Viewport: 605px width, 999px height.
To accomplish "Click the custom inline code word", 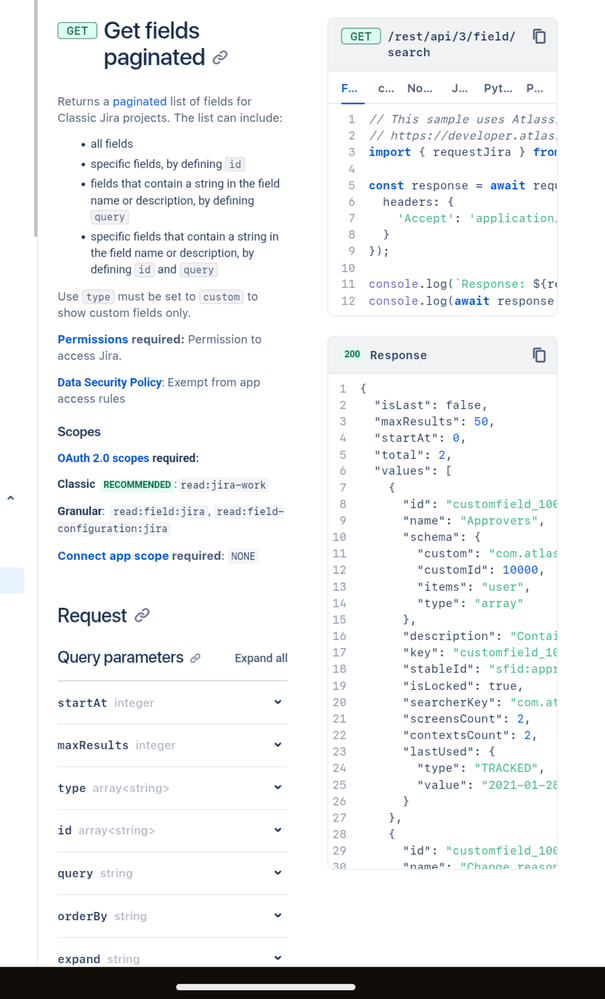I will [222, 297].
